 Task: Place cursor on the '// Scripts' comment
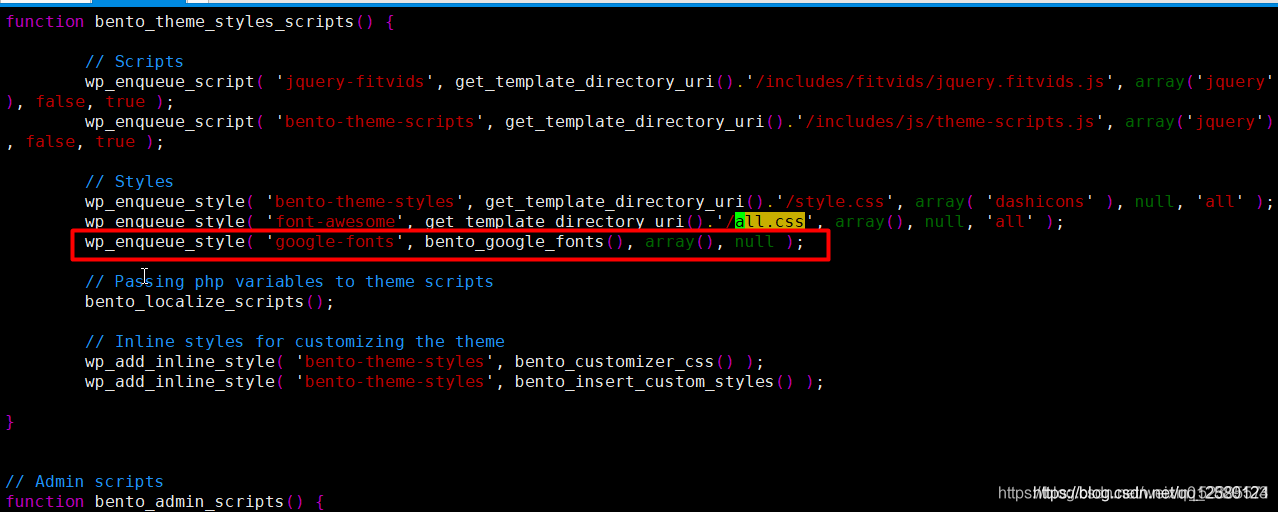pos(134,61)
